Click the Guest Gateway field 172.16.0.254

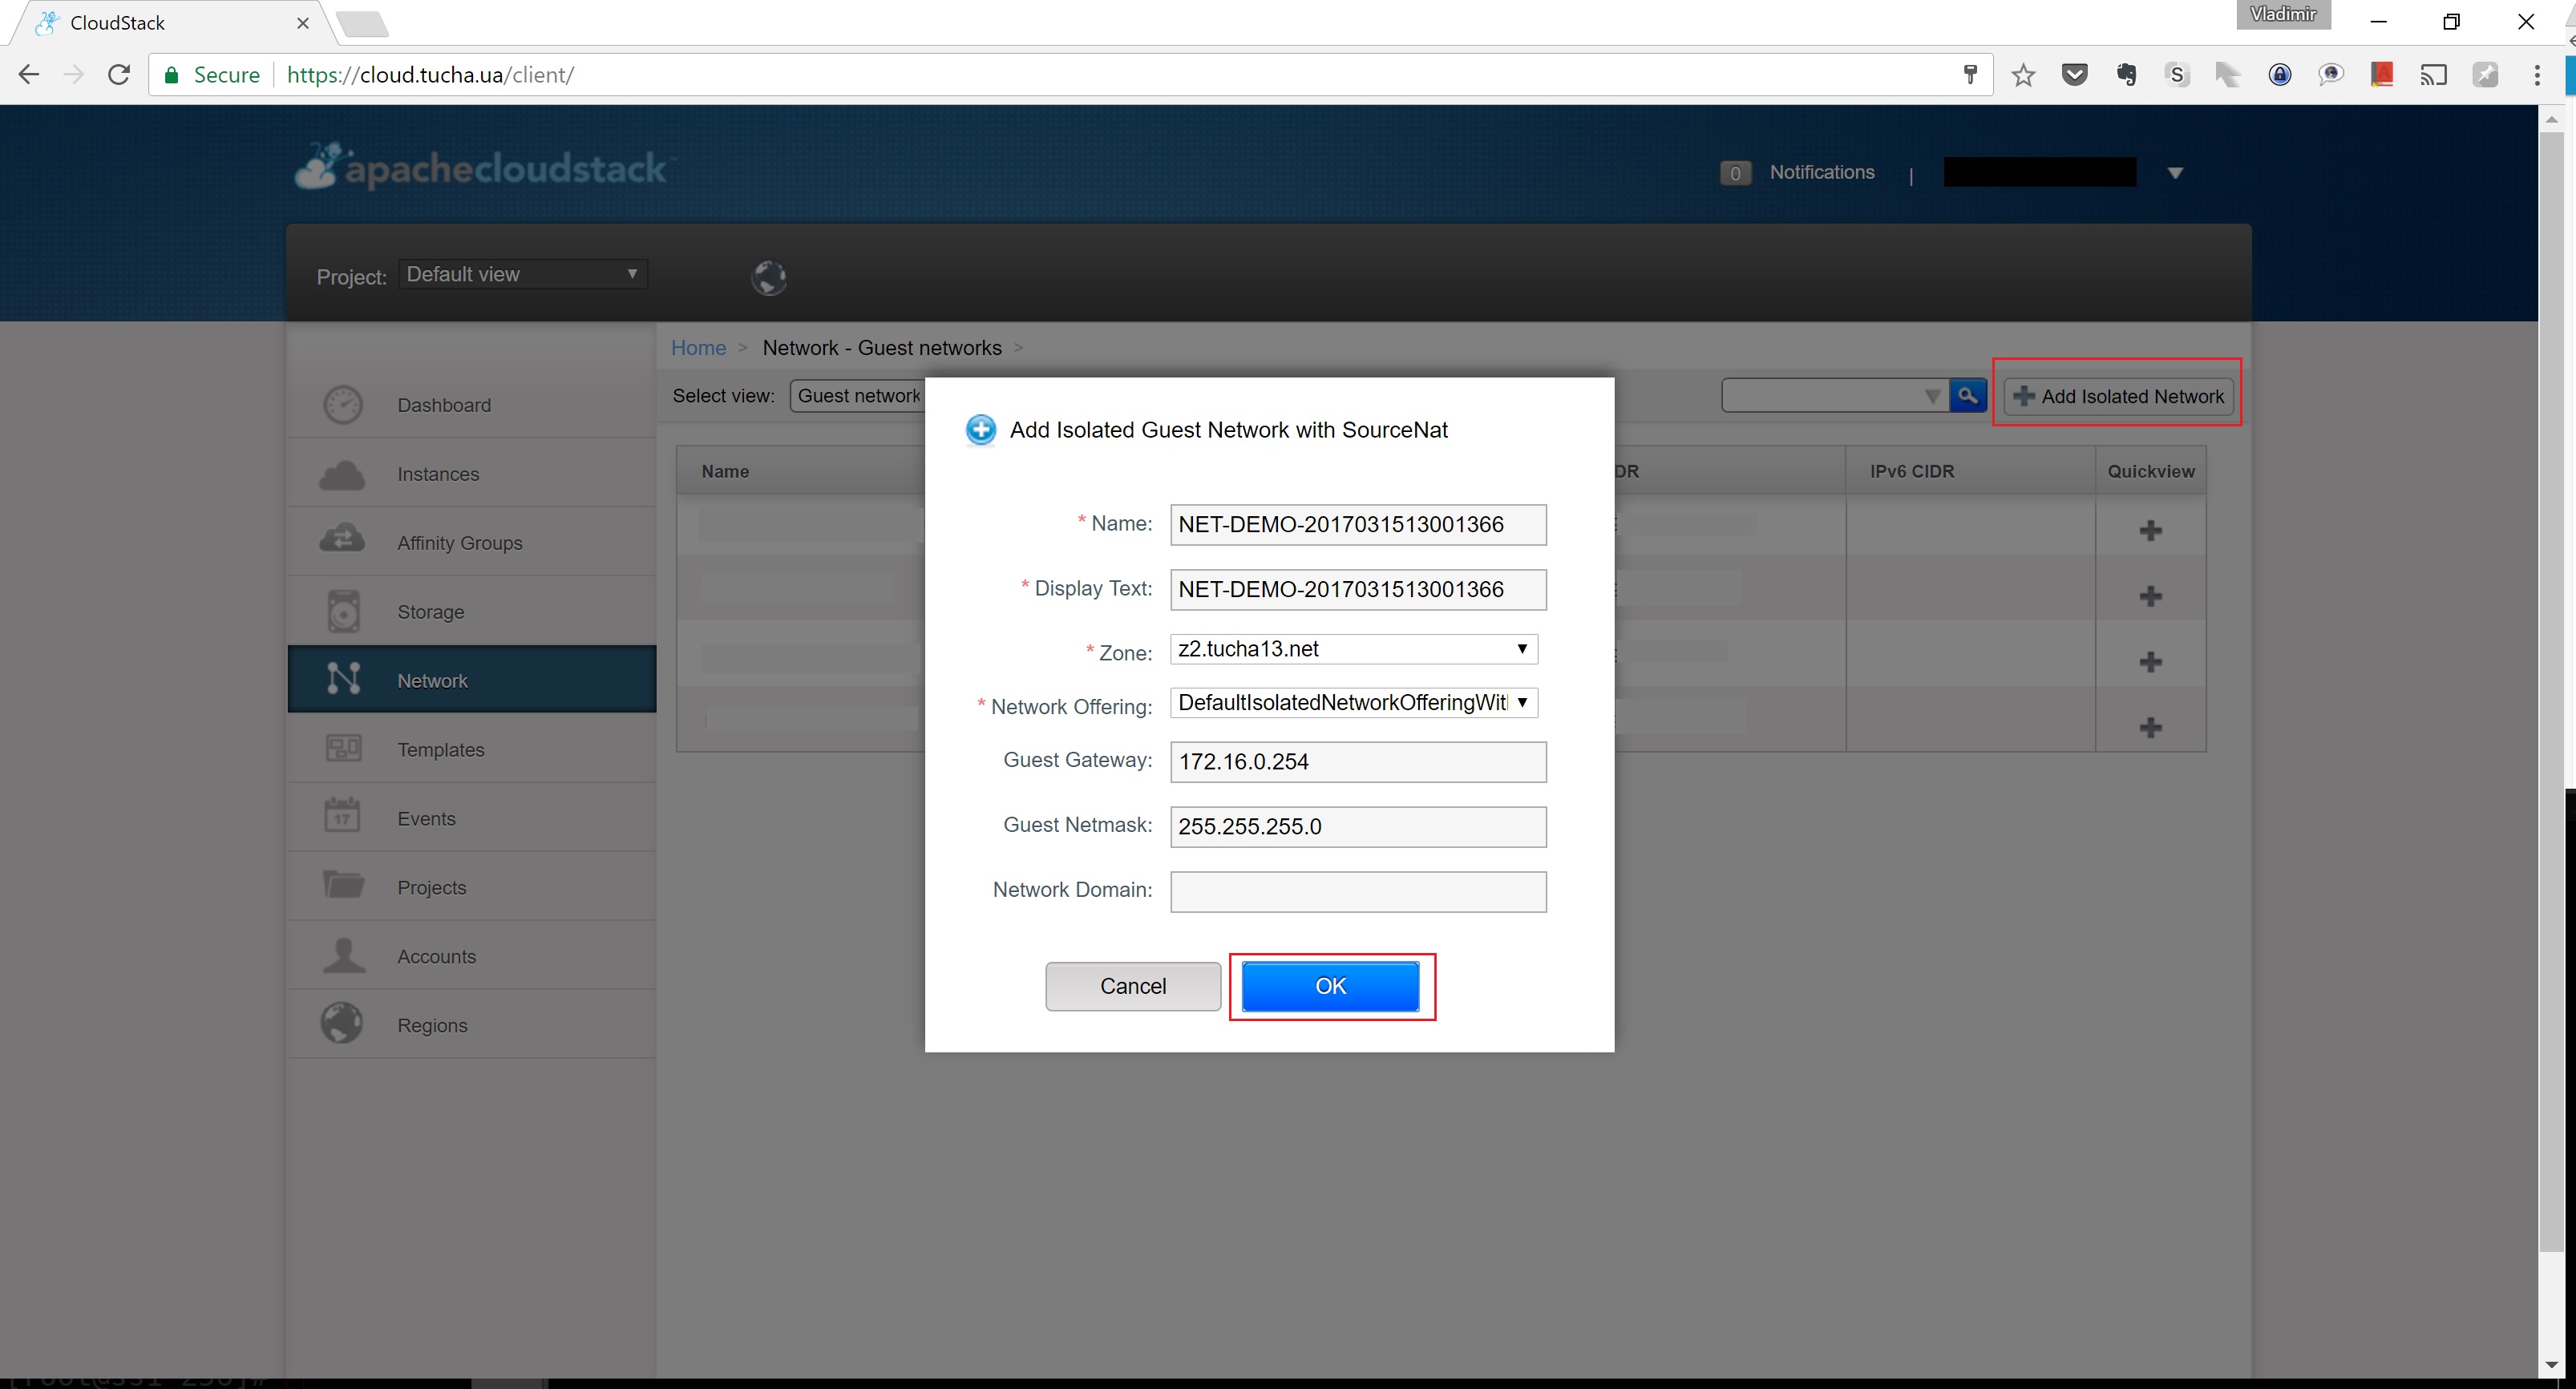point(1358,762)
